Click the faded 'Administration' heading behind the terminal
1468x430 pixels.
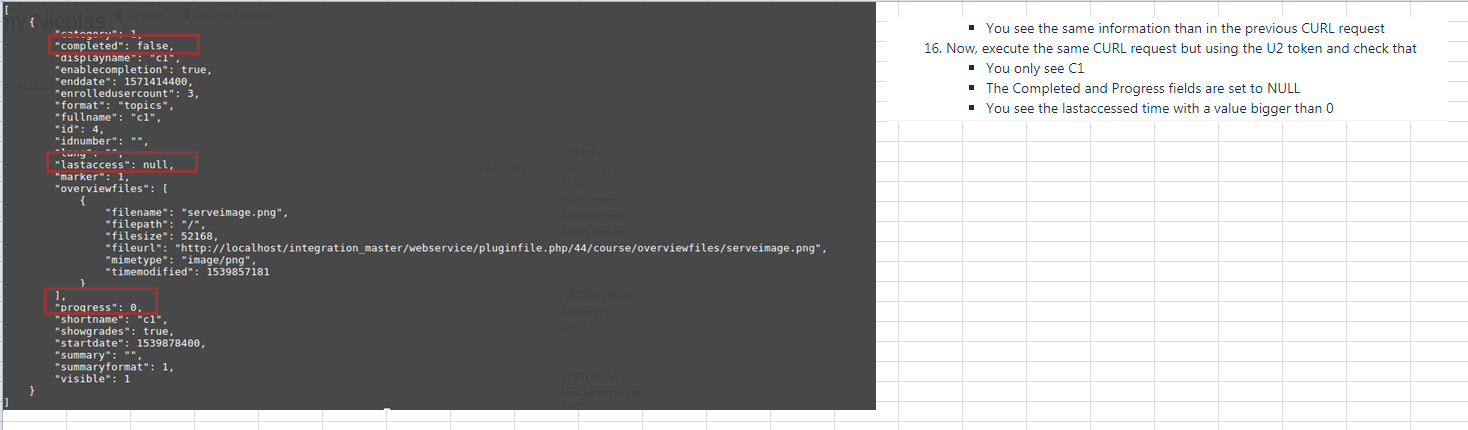[x=596, y=294]
